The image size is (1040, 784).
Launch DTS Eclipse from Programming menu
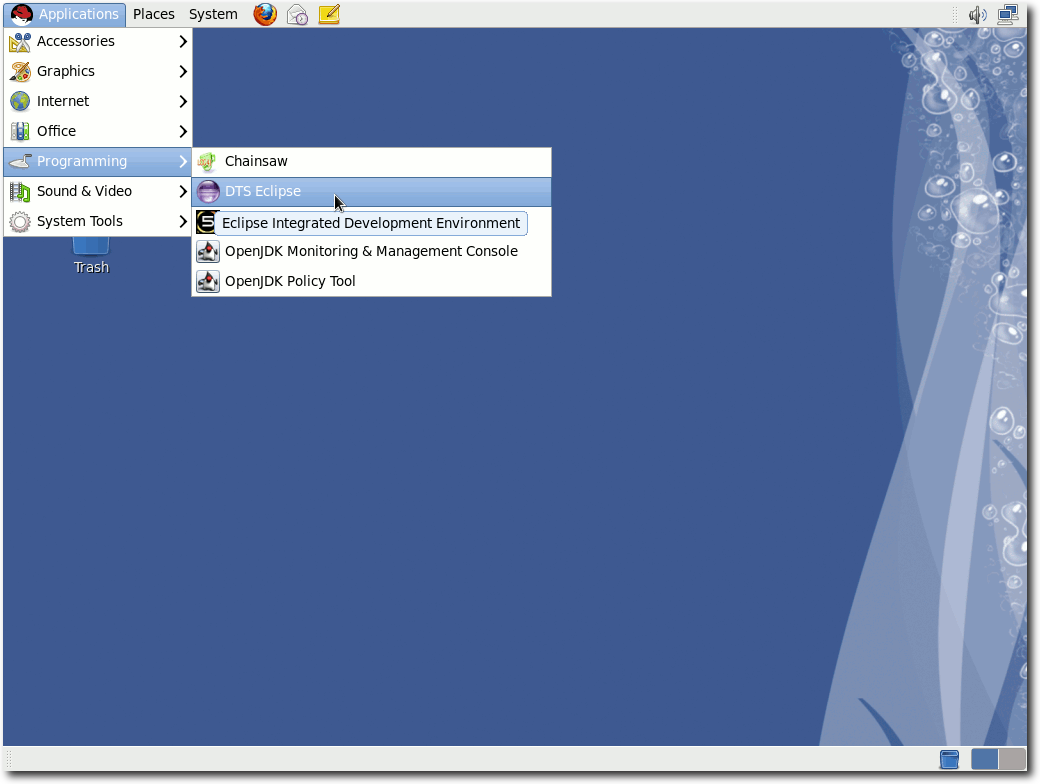[x=263, y=192]
